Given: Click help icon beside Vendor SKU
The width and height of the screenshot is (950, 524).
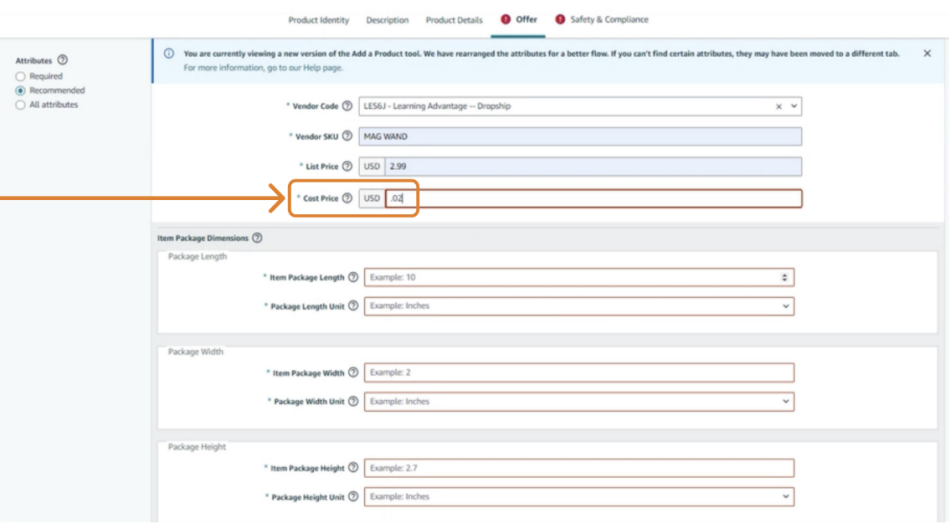Looking at the screenshot, I should pyautogui.click(x=347, y=136).
